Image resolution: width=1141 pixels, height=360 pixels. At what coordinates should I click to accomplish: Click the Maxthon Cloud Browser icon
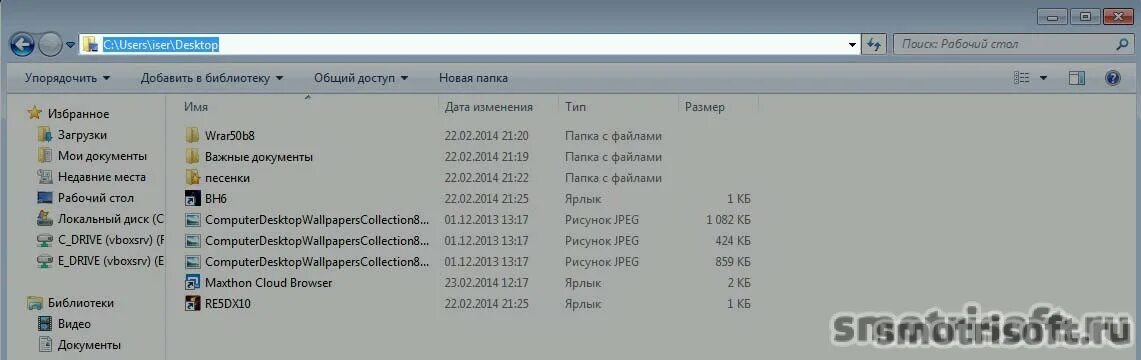[x=192, y=283]
